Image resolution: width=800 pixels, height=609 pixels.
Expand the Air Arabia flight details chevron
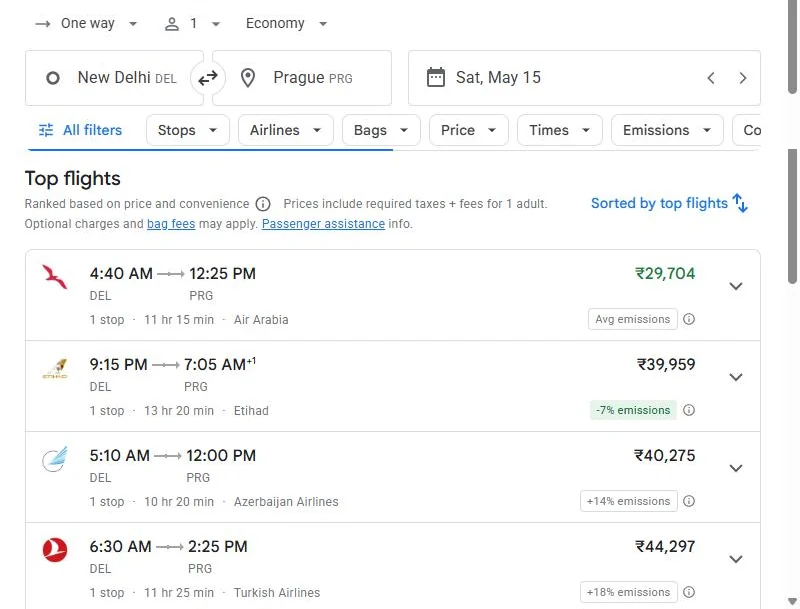tap(736, 286)
